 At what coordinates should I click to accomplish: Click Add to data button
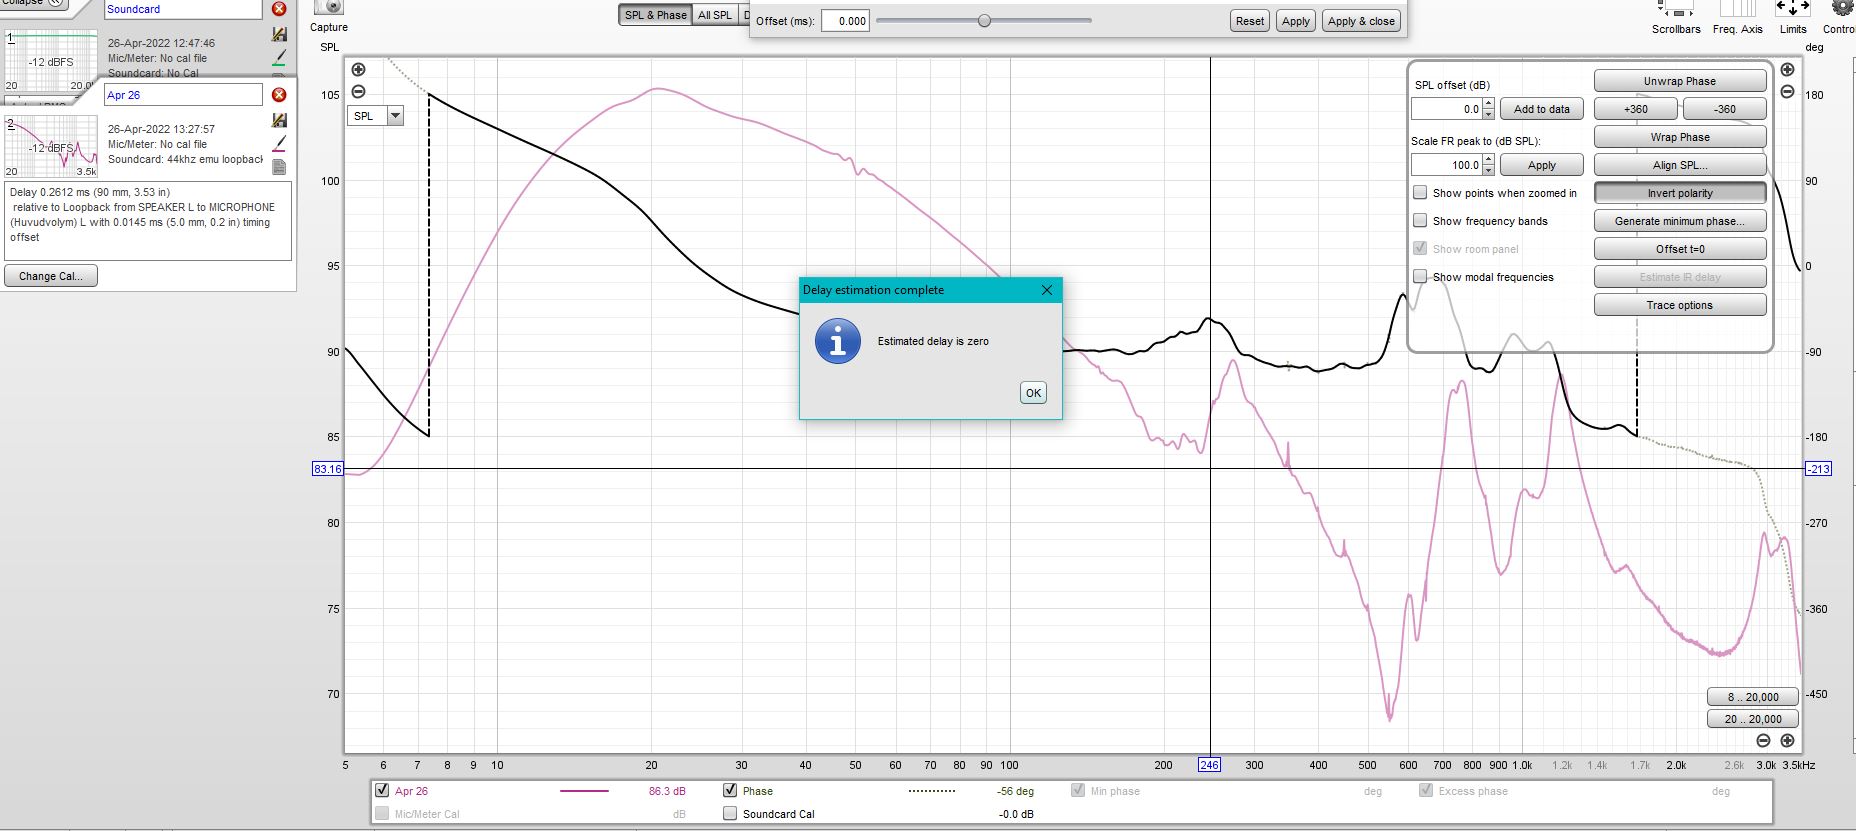[x=1541, y=109]
